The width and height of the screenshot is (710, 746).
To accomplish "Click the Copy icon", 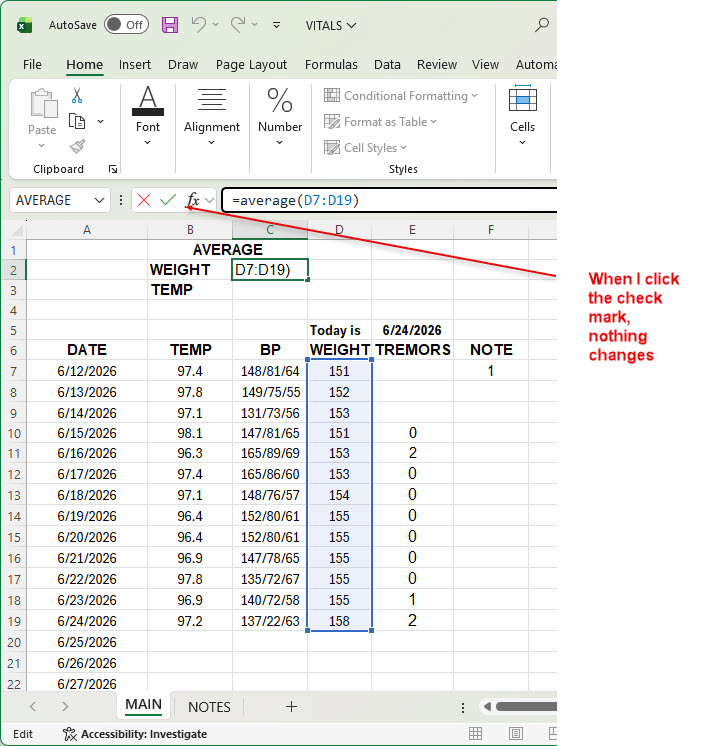I will 77,121.
